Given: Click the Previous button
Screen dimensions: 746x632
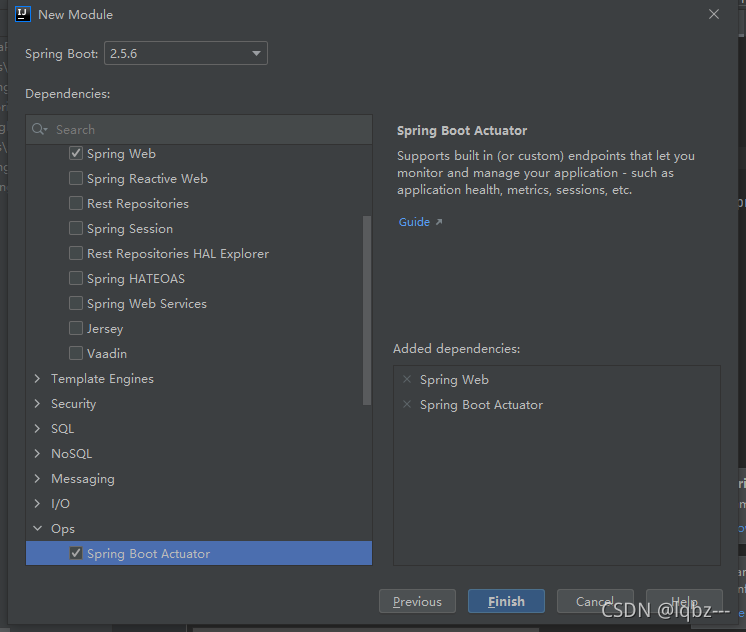Looking at the screenshot, I should (417, 601).
